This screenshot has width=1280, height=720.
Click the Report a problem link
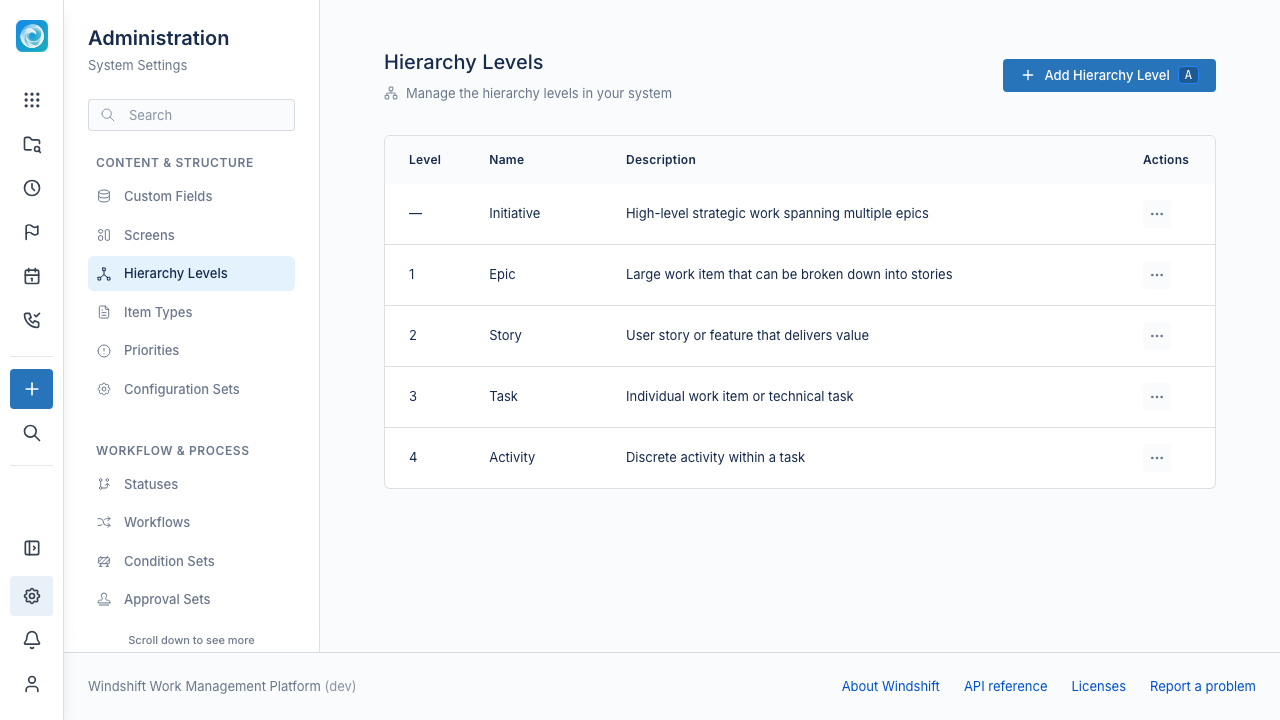tap(1203, 686)
